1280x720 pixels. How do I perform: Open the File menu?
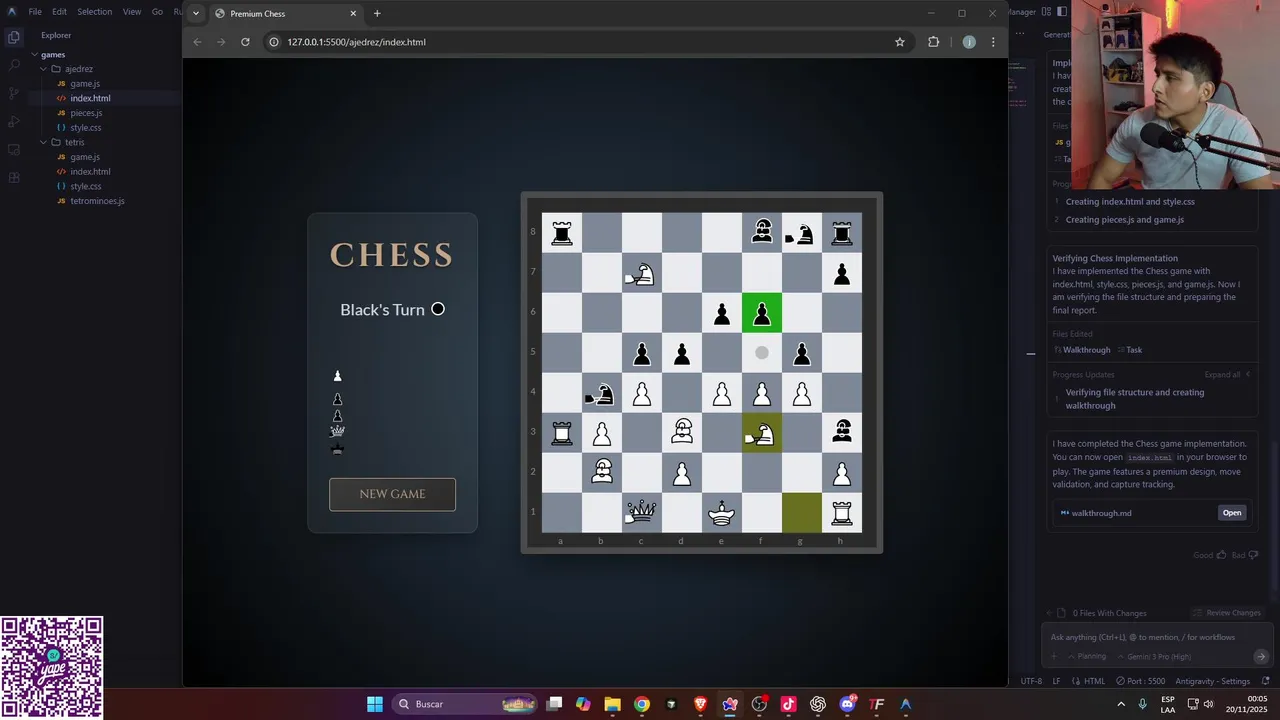35,12
